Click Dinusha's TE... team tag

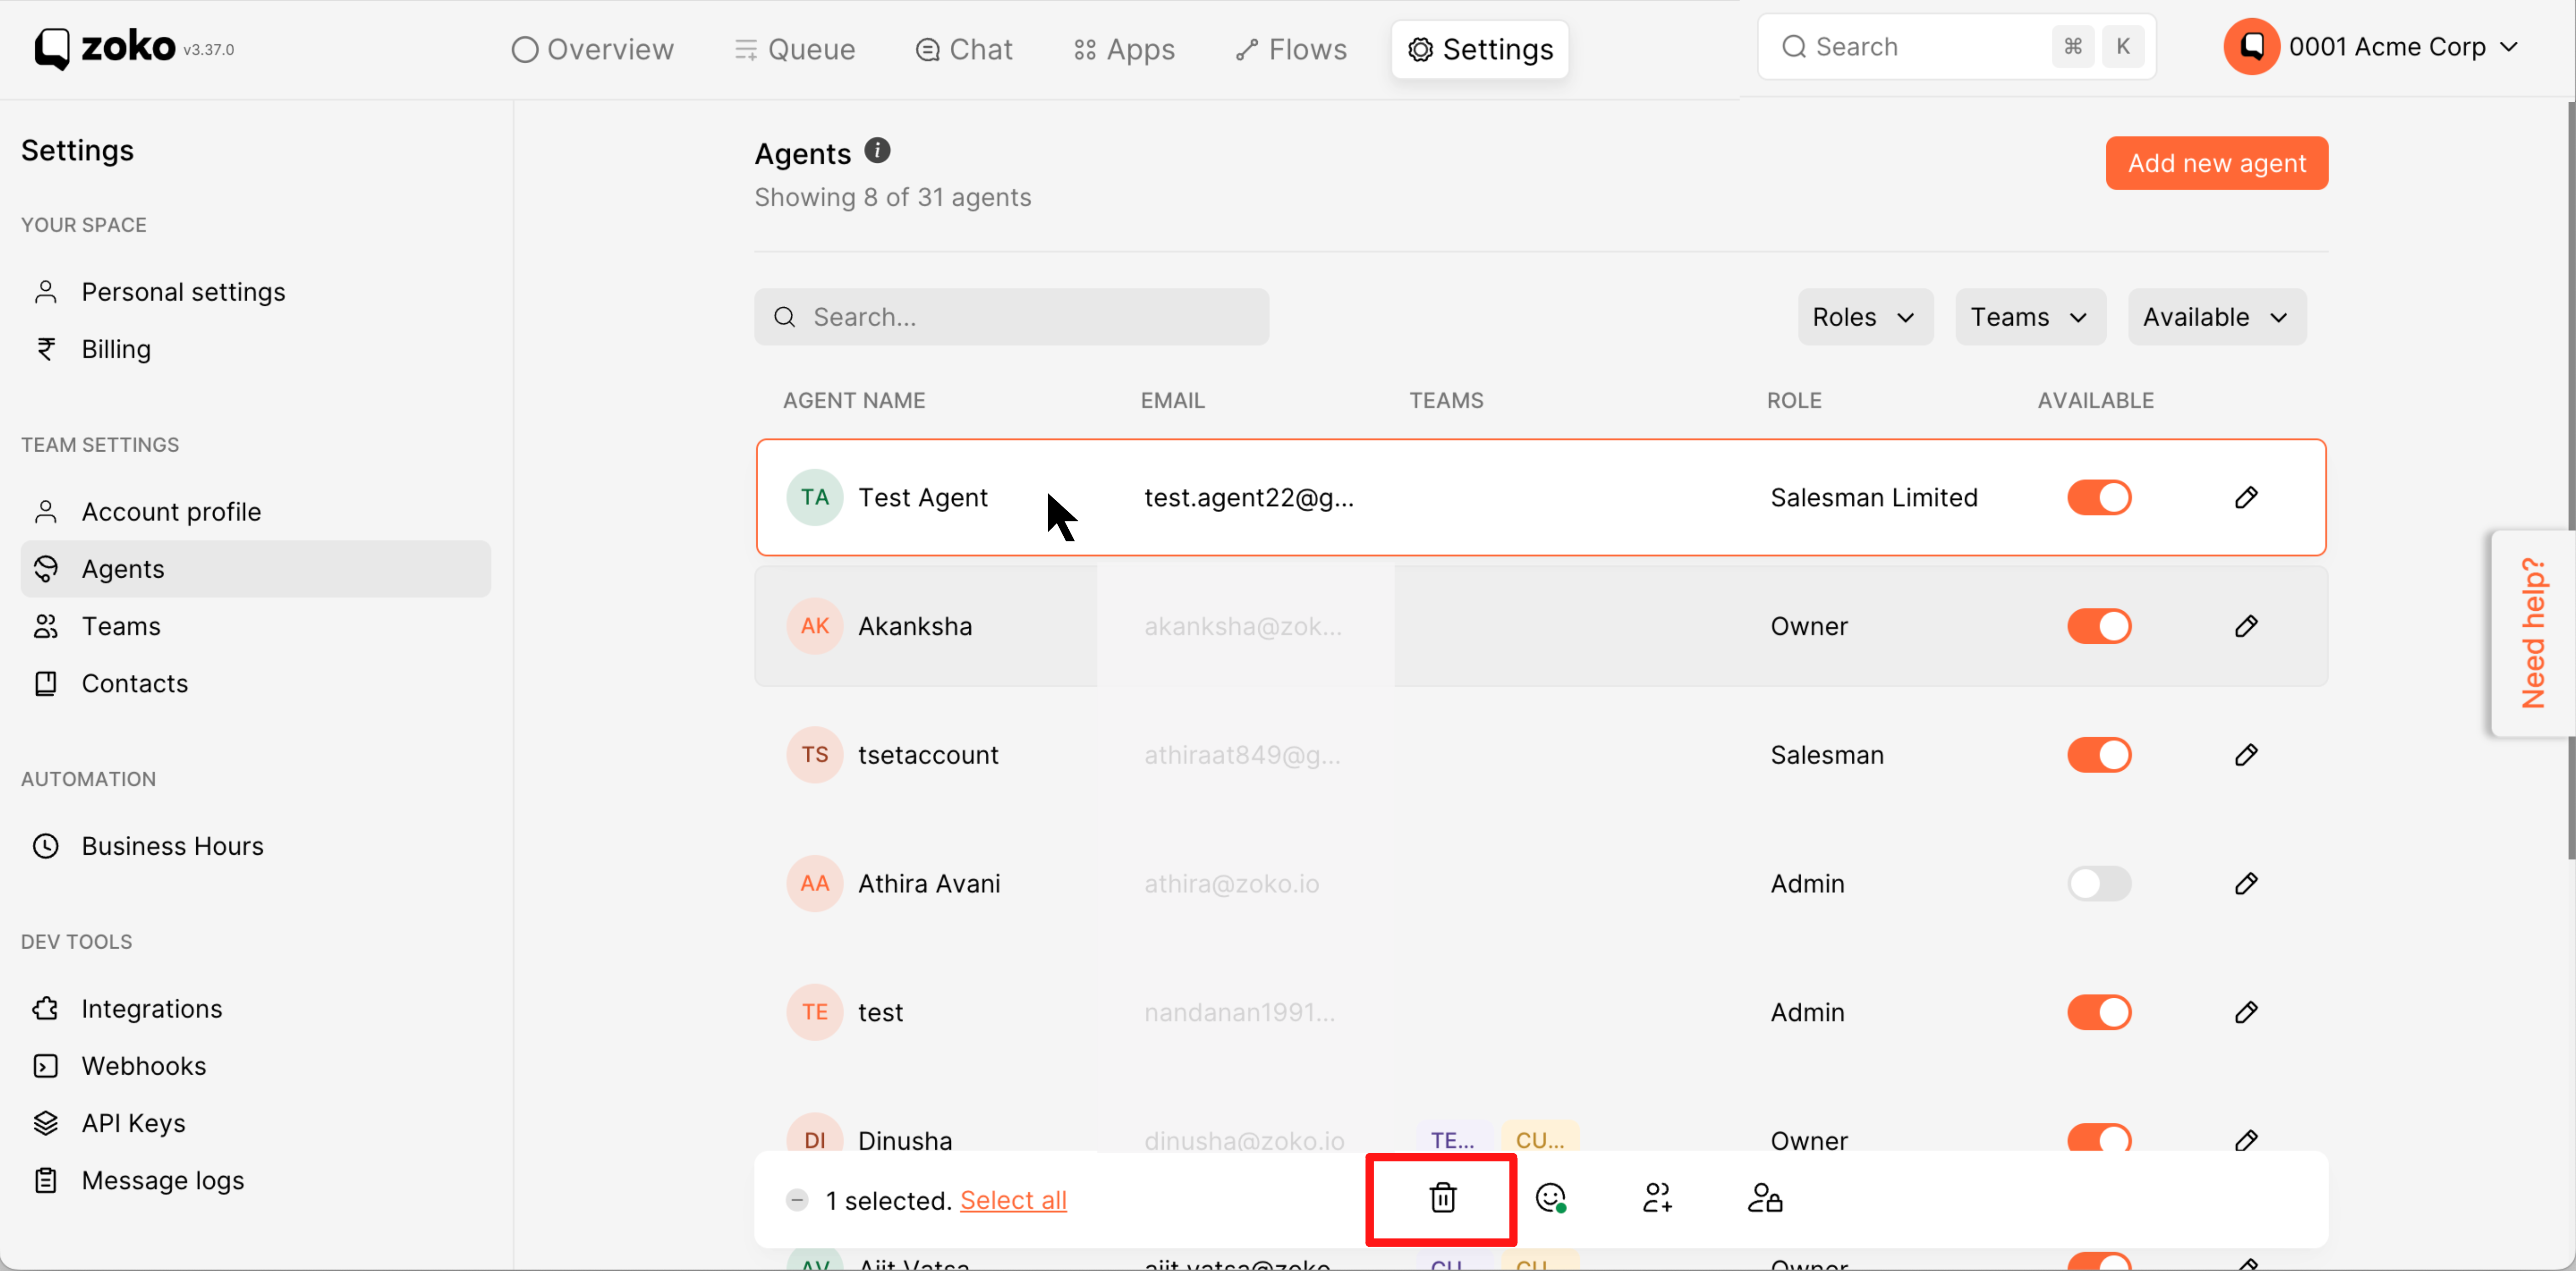1452,1139
